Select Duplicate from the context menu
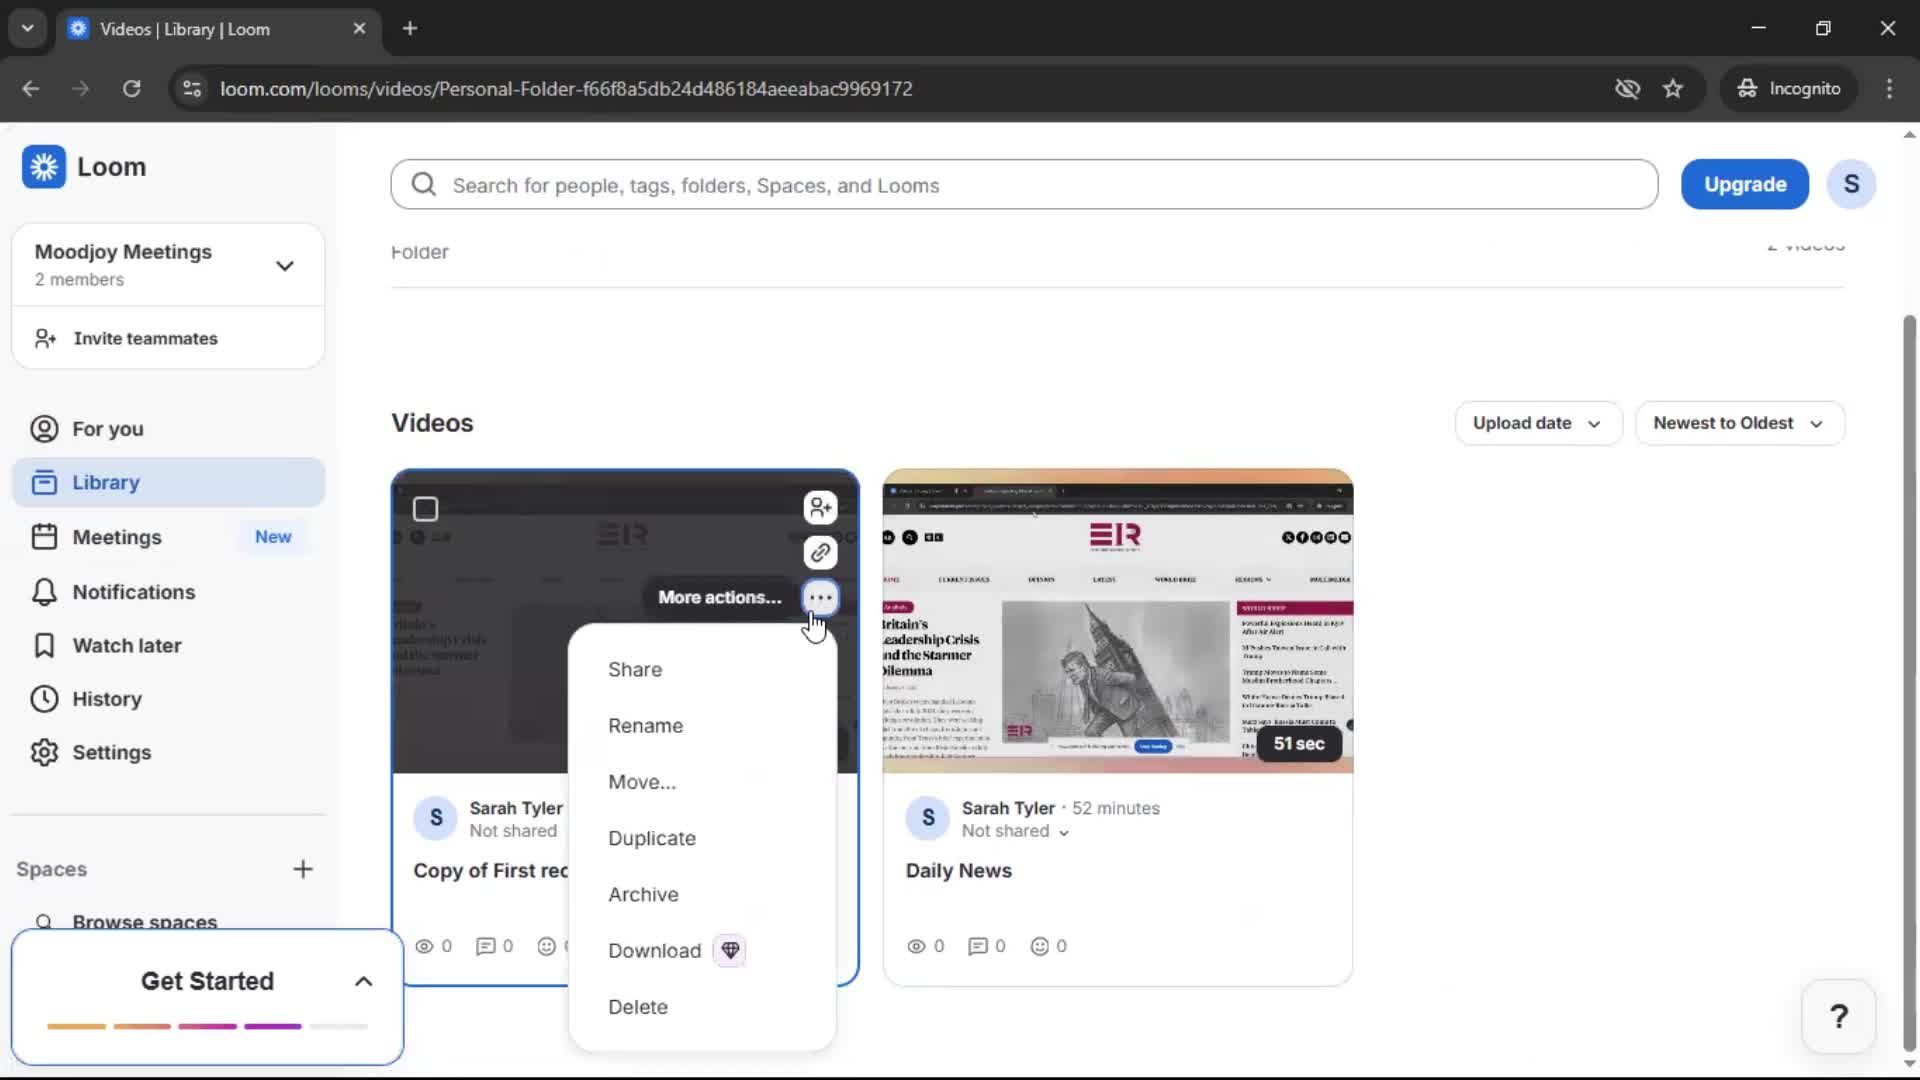 click(x=652, y=838)
